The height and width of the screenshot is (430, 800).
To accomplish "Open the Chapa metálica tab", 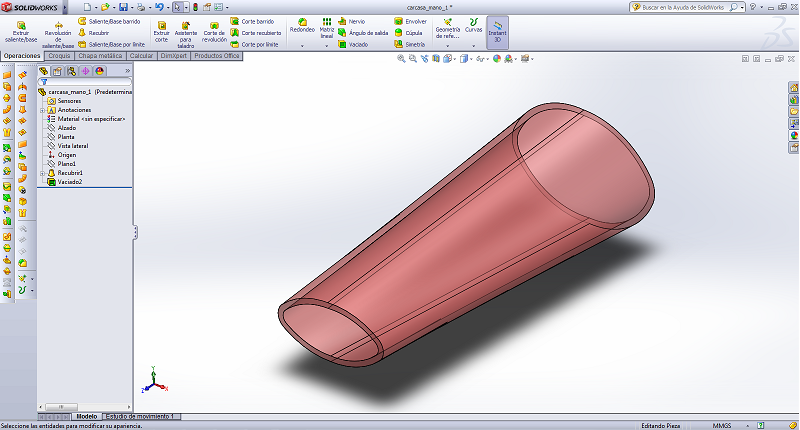I will coord(100,56).
